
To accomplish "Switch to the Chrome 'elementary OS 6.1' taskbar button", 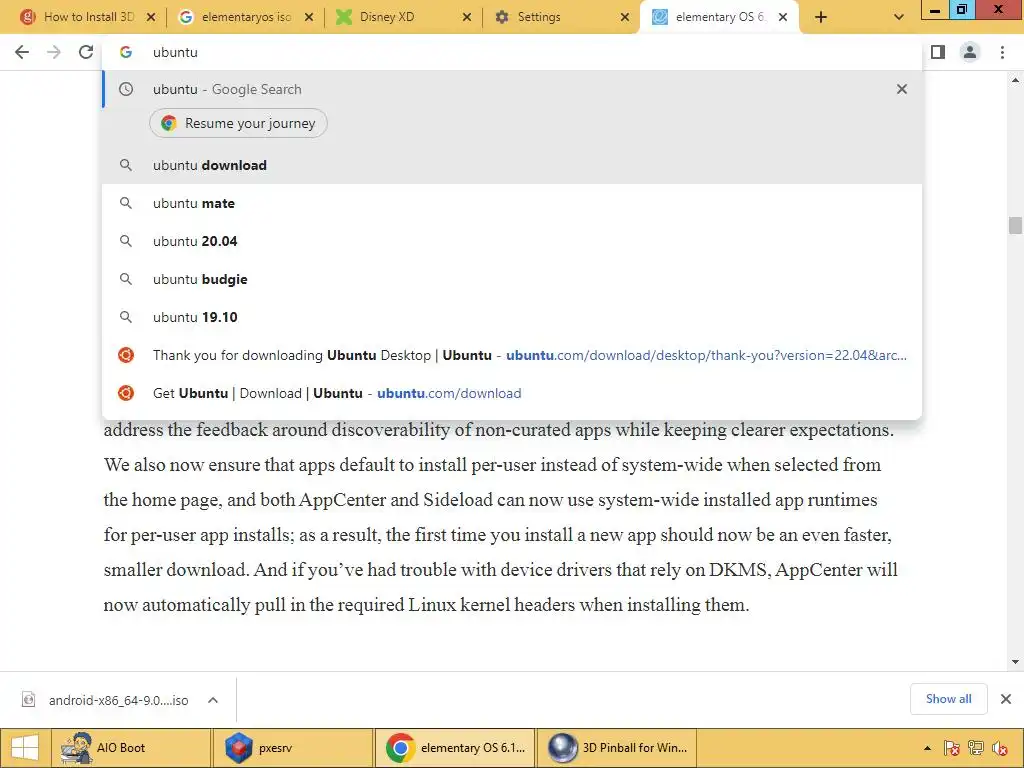I will pos(455,748).
